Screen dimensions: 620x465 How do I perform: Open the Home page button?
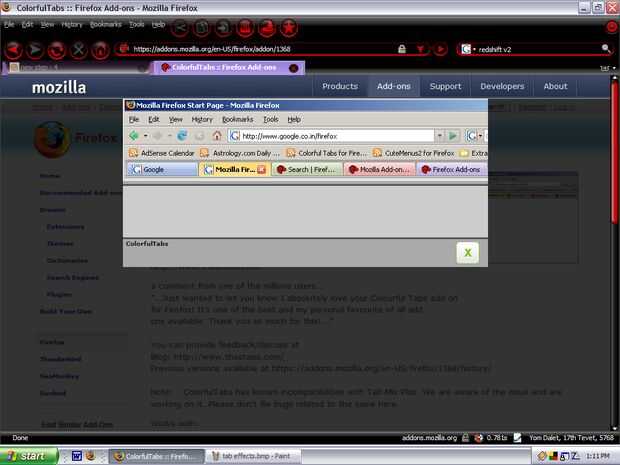point(100,50)
